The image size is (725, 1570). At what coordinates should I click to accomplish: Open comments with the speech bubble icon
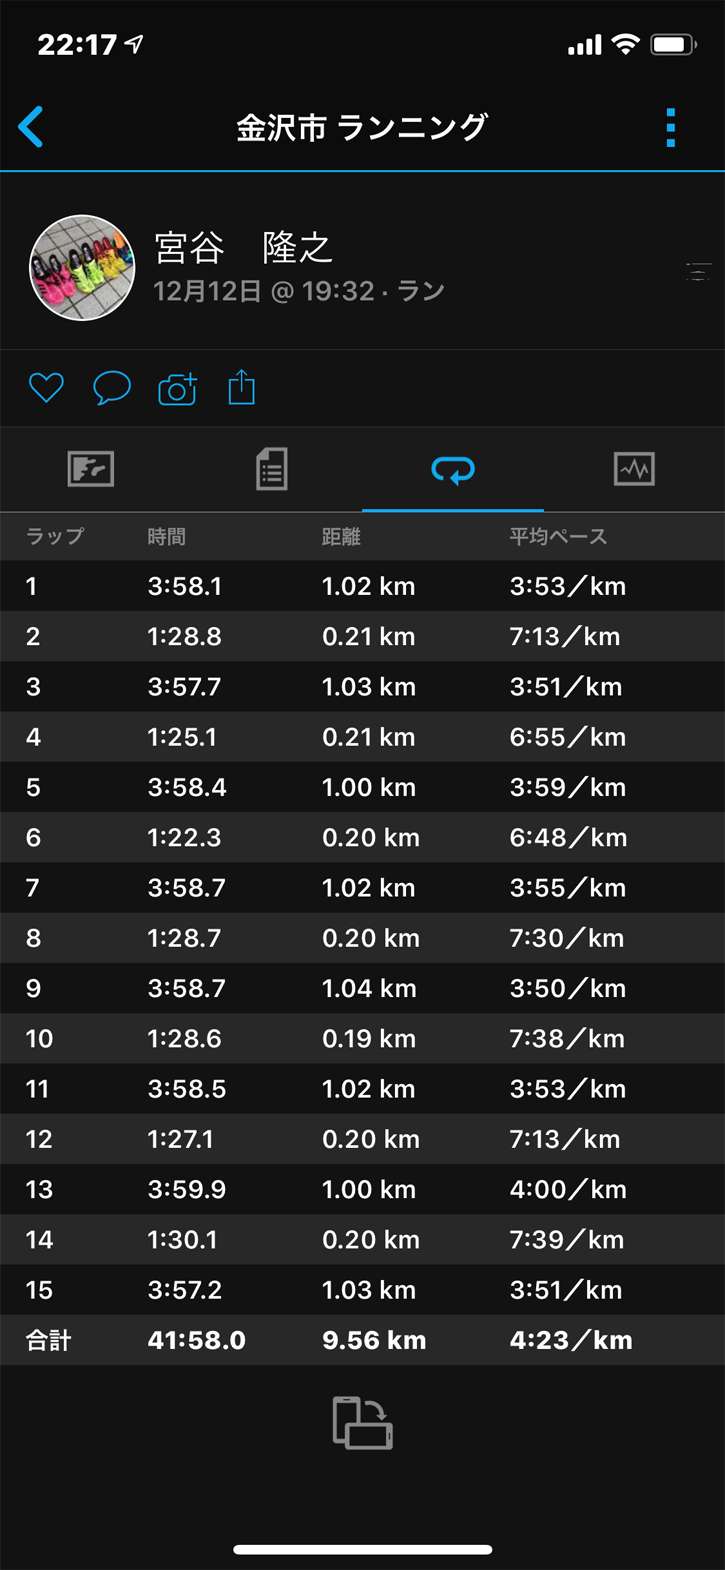(x=111, y=387)
